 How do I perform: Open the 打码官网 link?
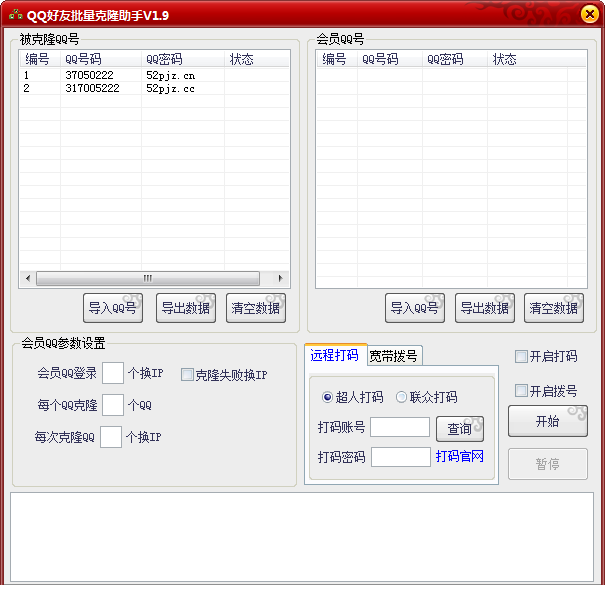click(460, 456)
